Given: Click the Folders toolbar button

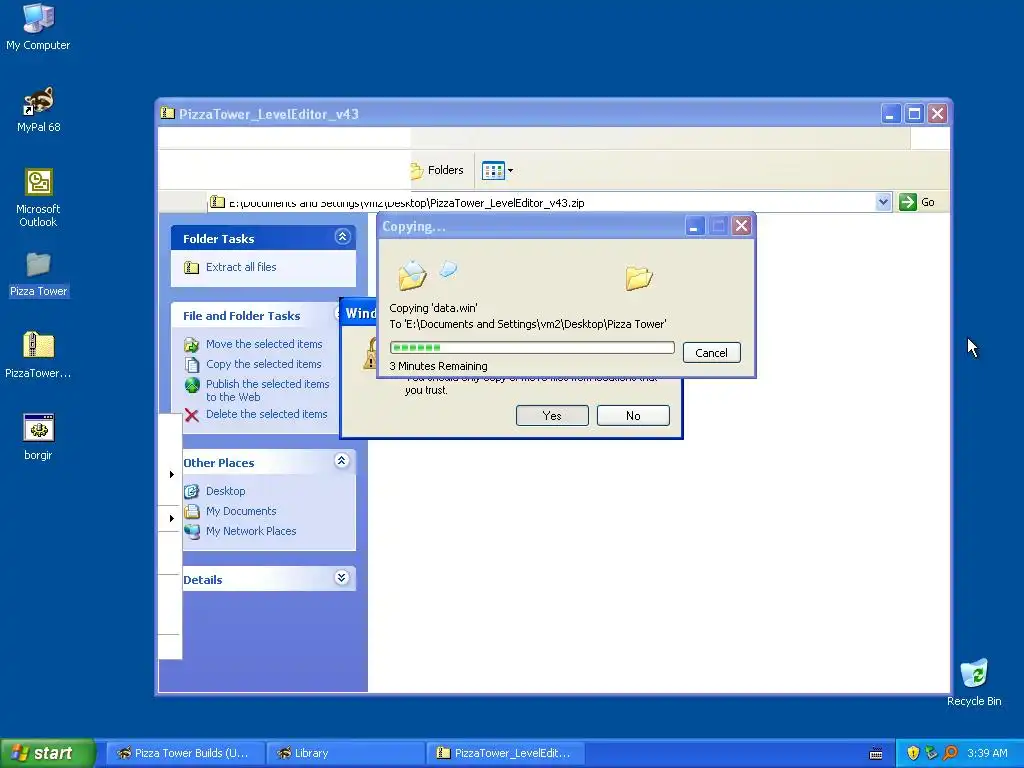Looking at the screenshot, I should 437,170.
